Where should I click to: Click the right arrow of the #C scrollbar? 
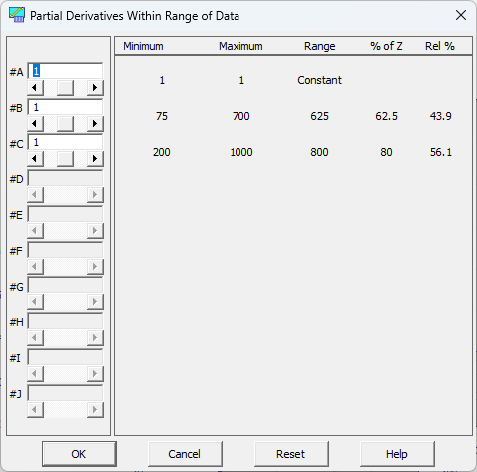pos(95,159)
